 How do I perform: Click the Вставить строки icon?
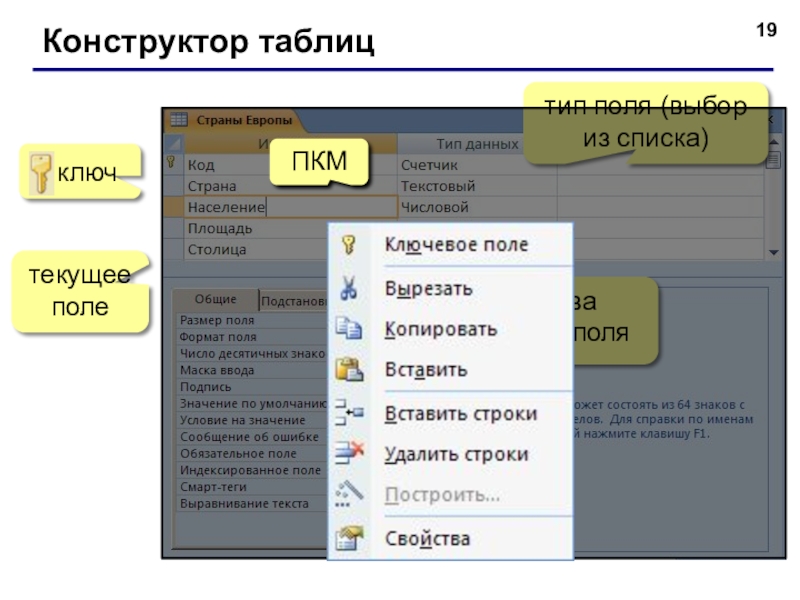click(349, 412)
